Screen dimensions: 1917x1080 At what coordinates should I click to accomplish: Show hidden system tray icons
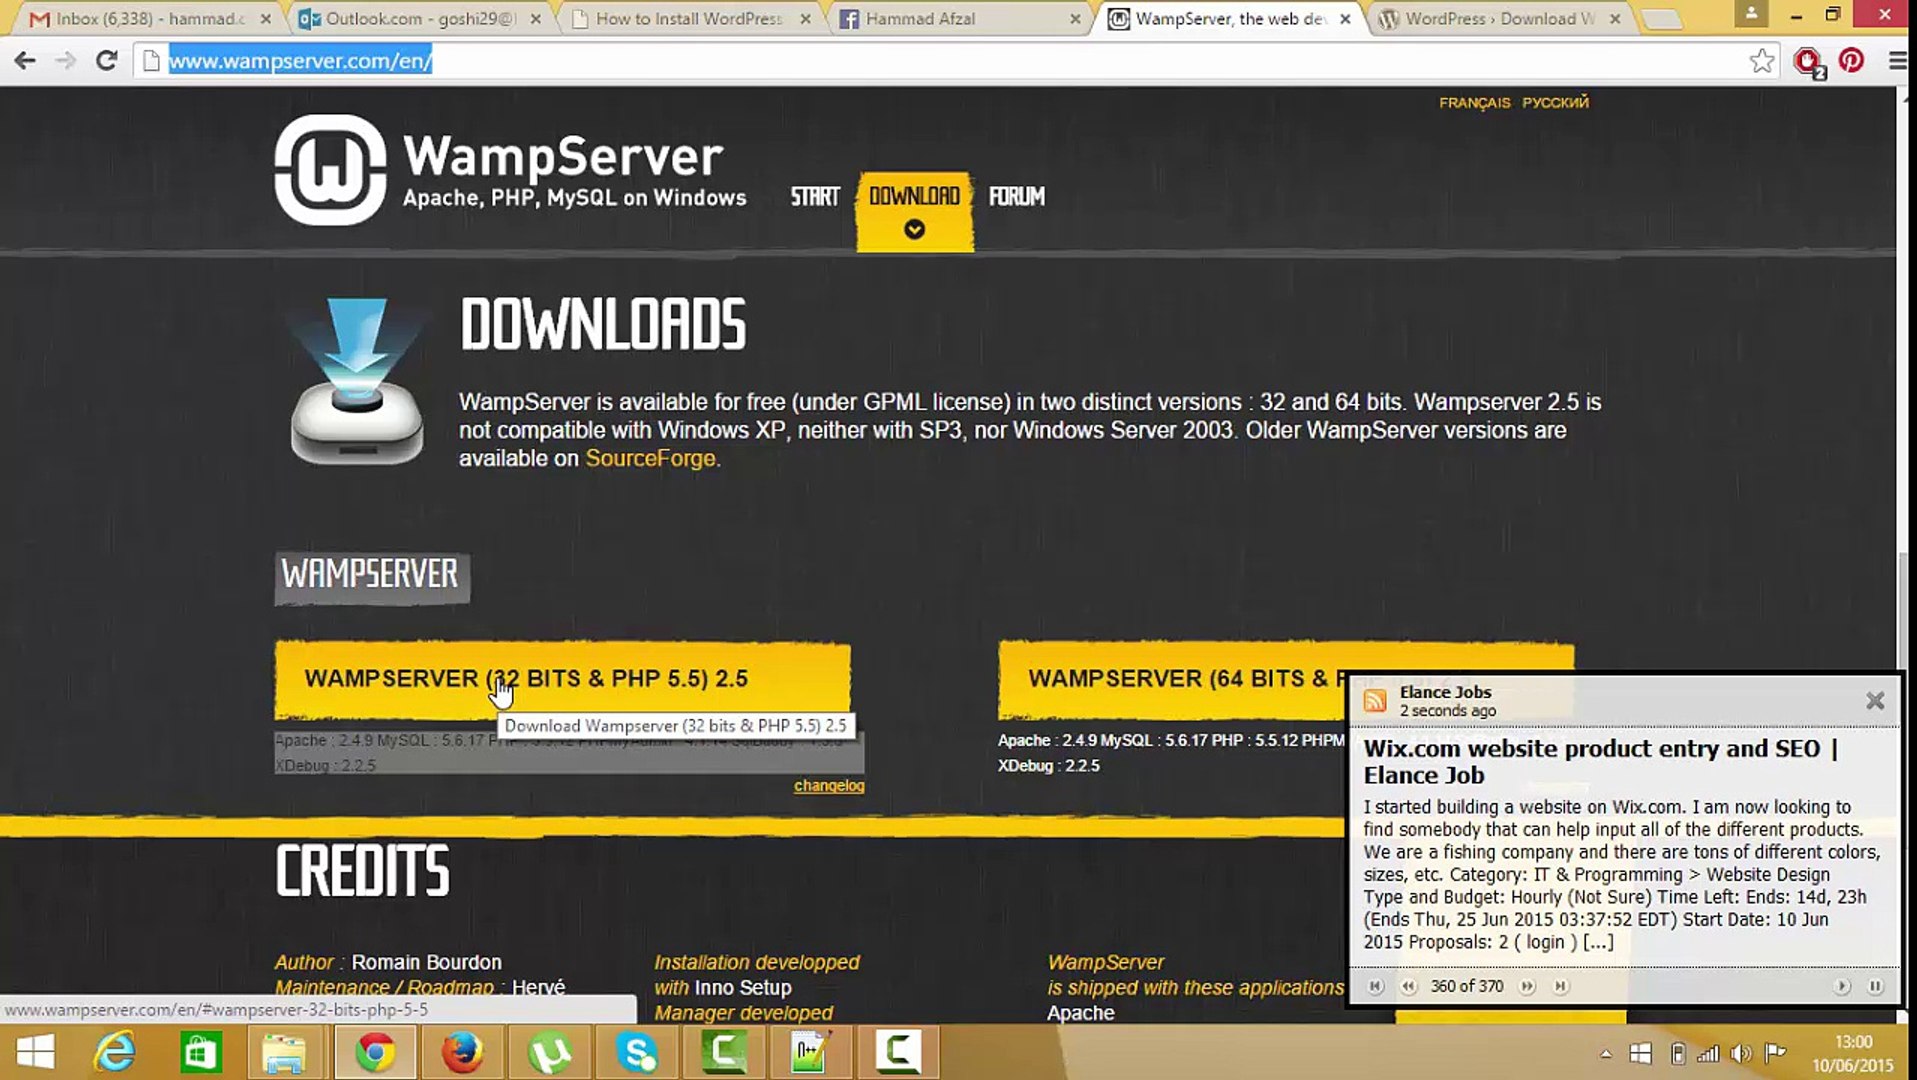coord(1606,1054)
